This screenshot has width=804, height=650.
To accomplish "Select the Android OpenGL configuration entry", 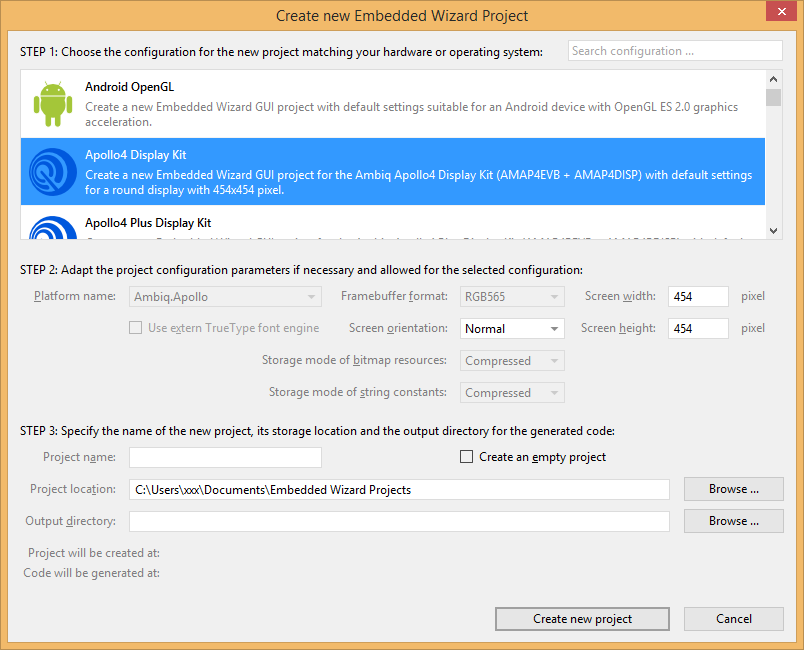I will [400, 104].
